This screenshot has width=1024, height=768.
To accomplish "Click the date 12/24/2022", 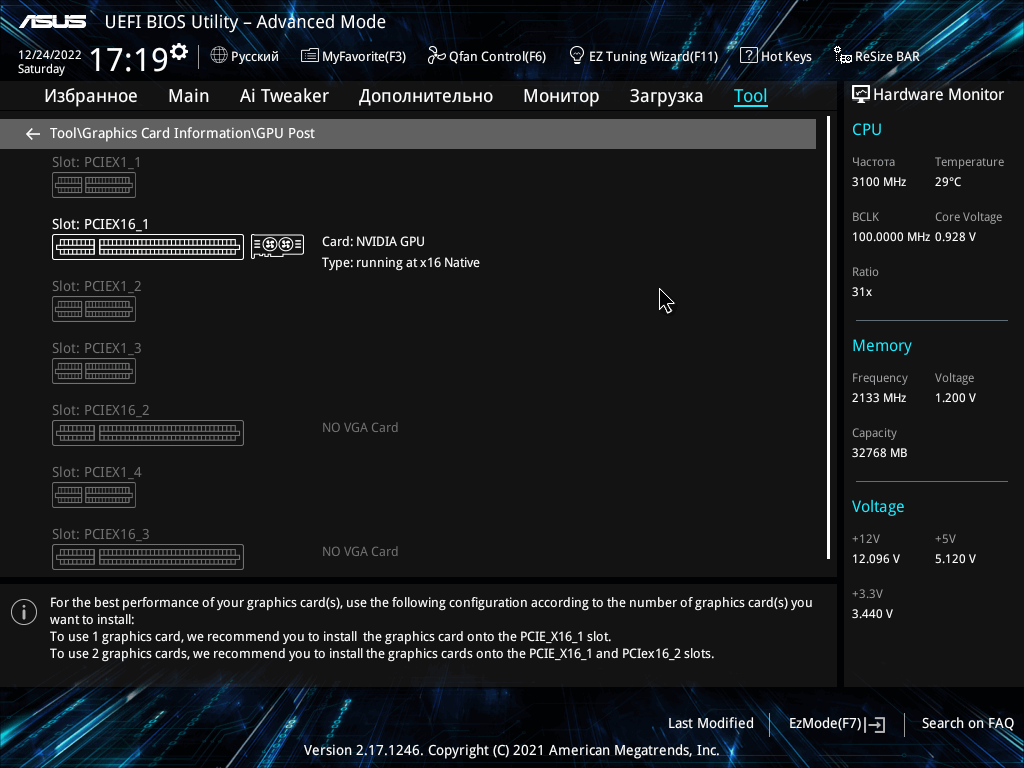I will (x=50, y=55).
